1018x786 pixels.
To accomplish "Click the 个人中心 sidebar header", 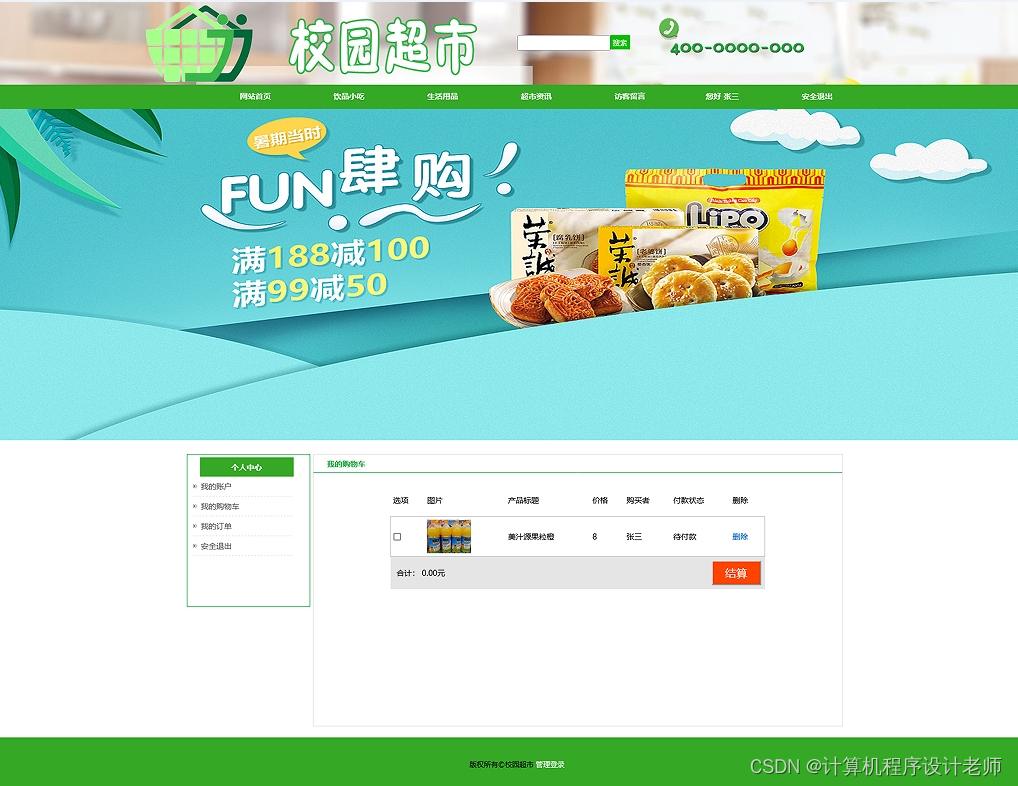I will point(247,467).
